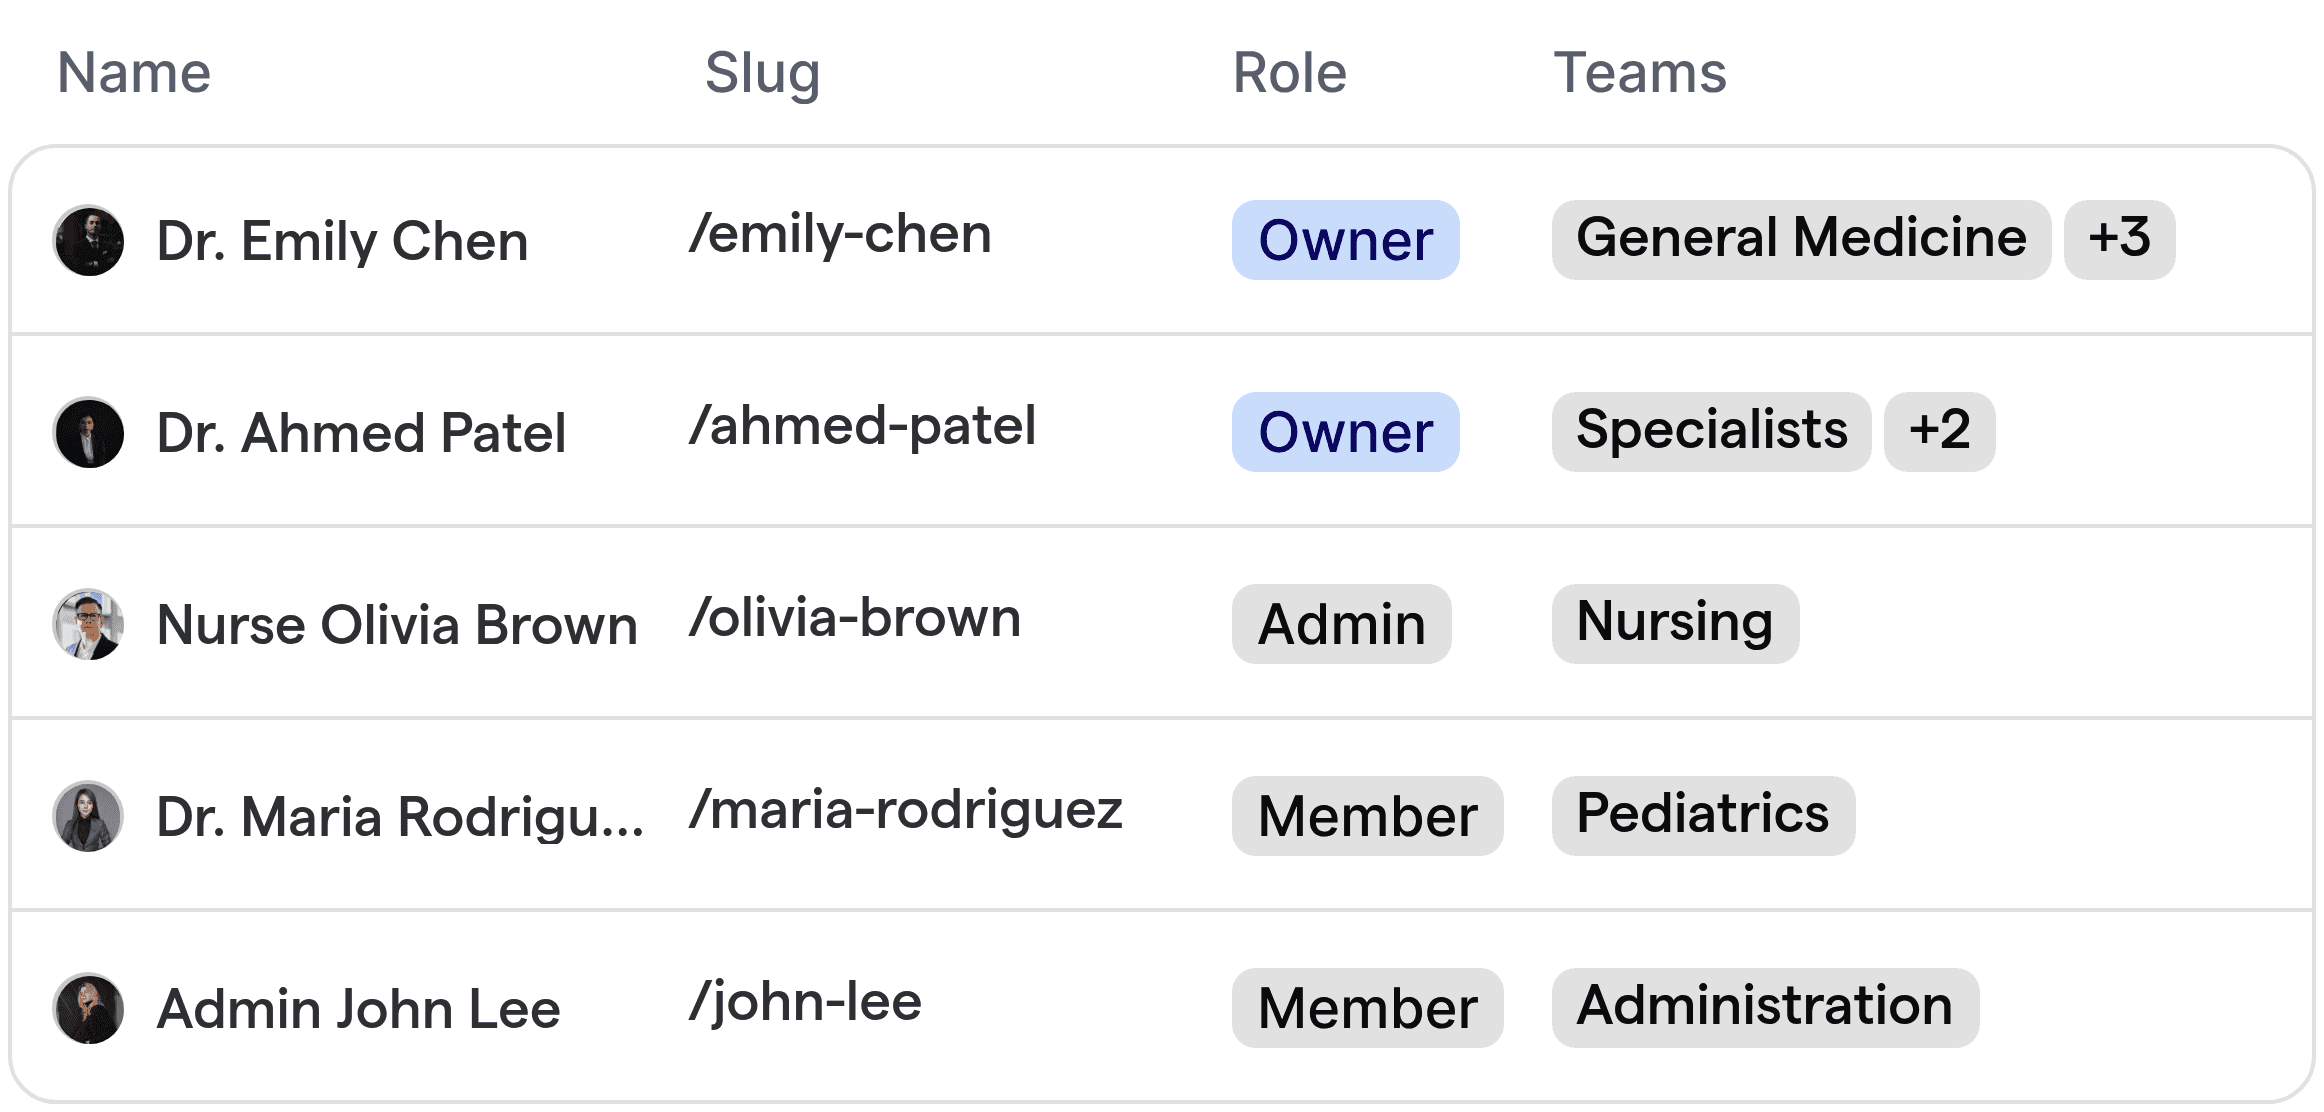Click Dr. Ahmed Patel's profile avatar

pyautogui.click(x=88, y=432)
